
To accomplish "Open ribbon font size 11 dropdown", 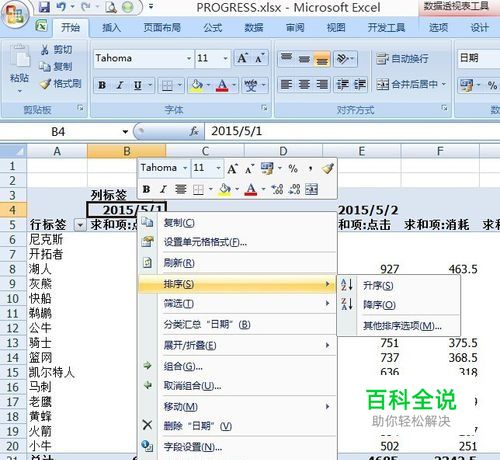I will (x=225, y=58).
